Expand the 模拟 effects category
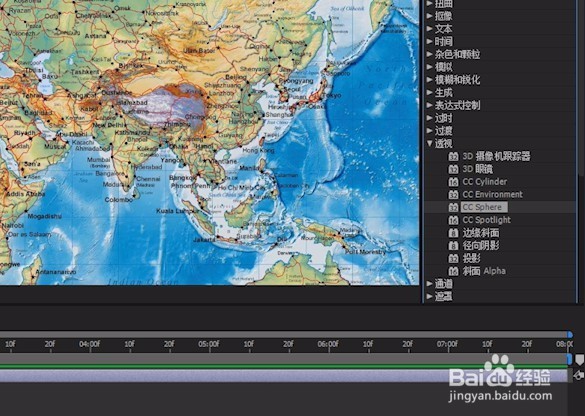This screenshot has height=416, width=585. pos(430,67)
